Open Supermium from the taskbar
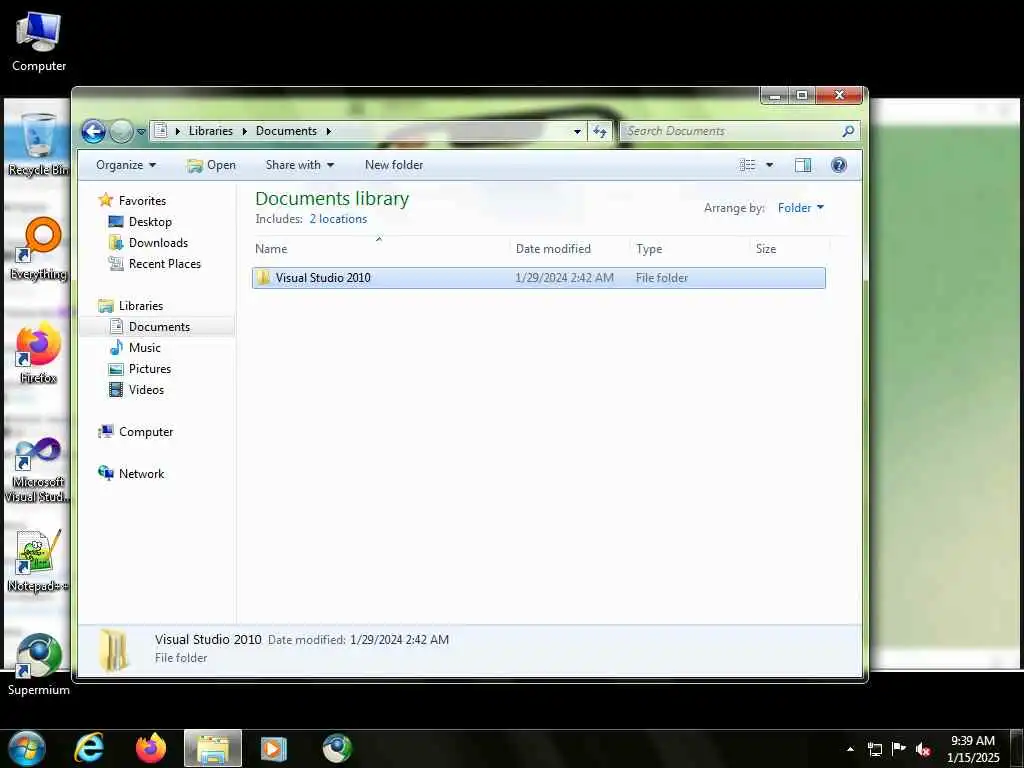The width and height of the screenshot is (1024, 768). click(337, 748)
